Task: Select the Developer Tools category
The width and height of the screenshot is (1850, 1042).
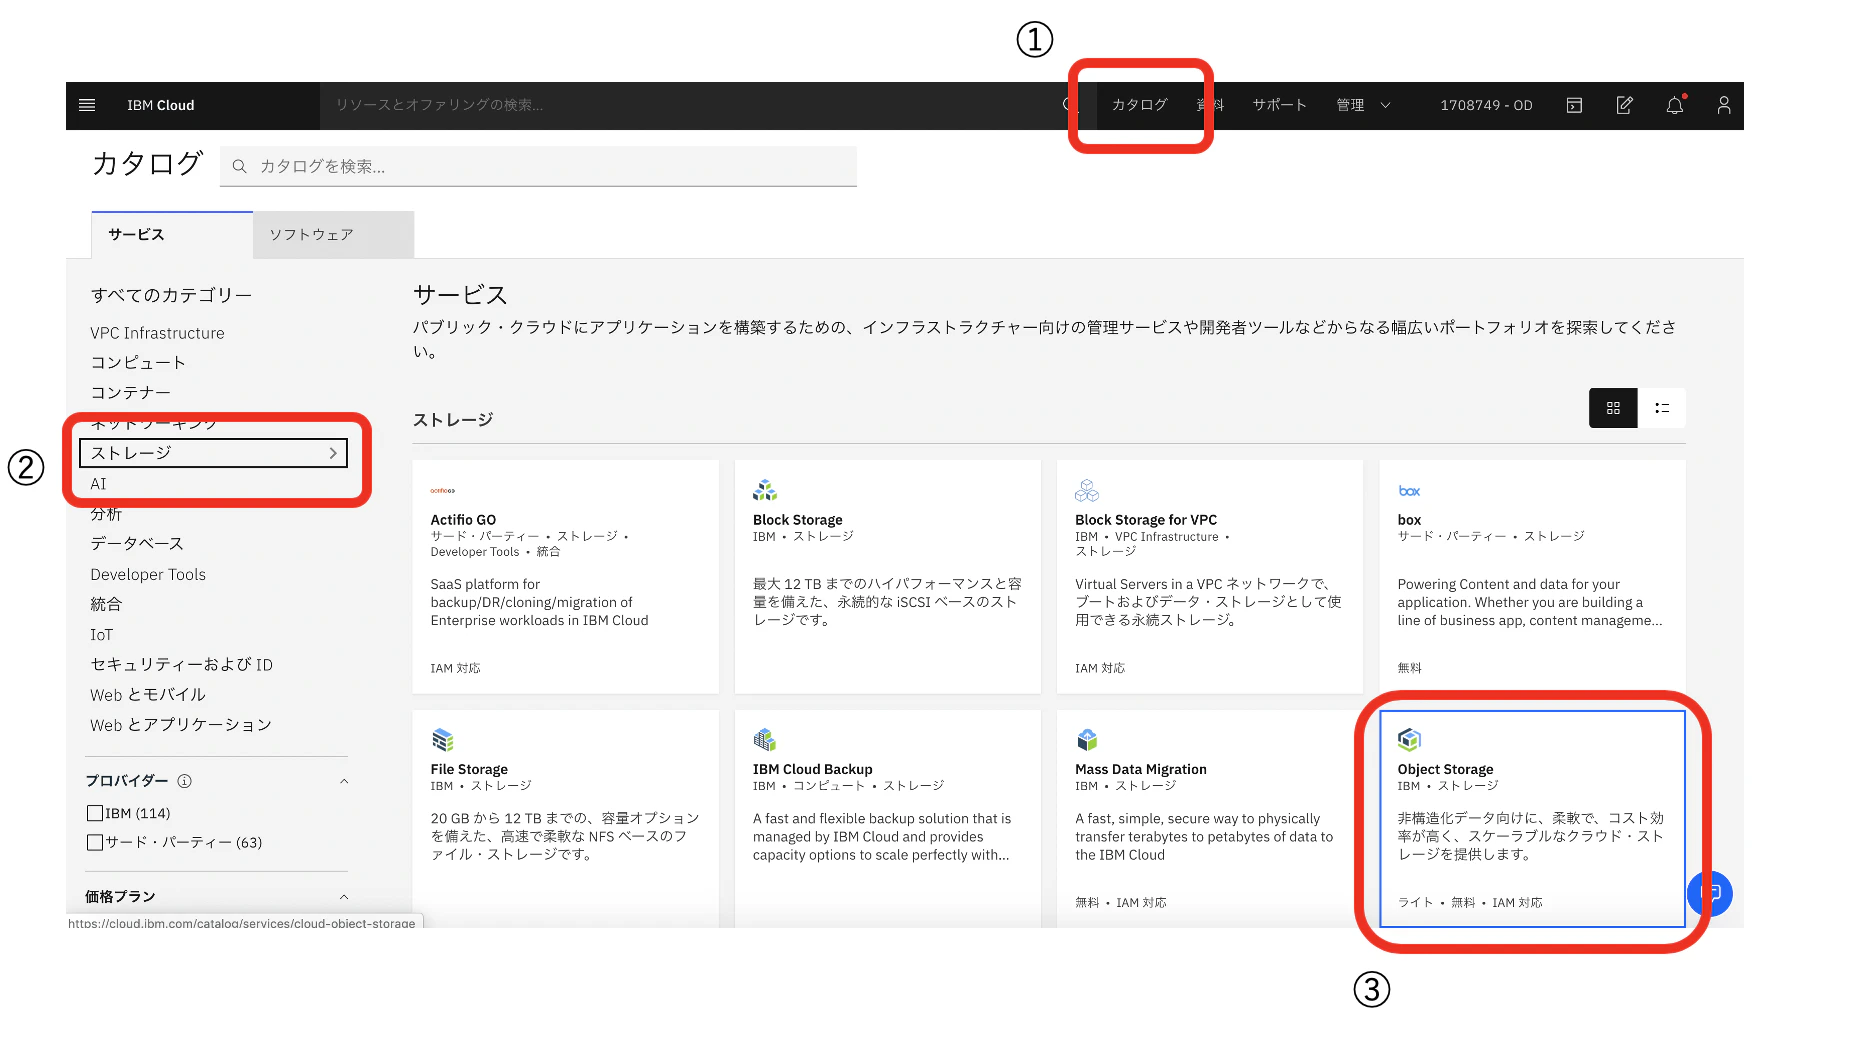Action: [x=148, y=574]
